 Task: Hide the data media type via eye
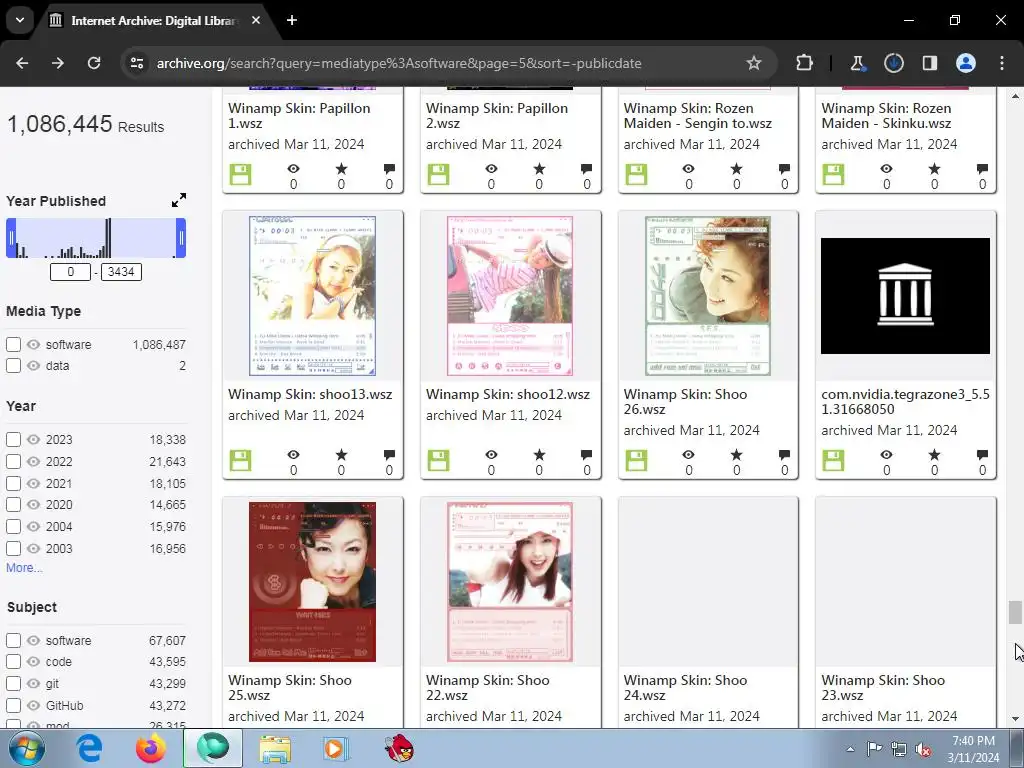34,366
